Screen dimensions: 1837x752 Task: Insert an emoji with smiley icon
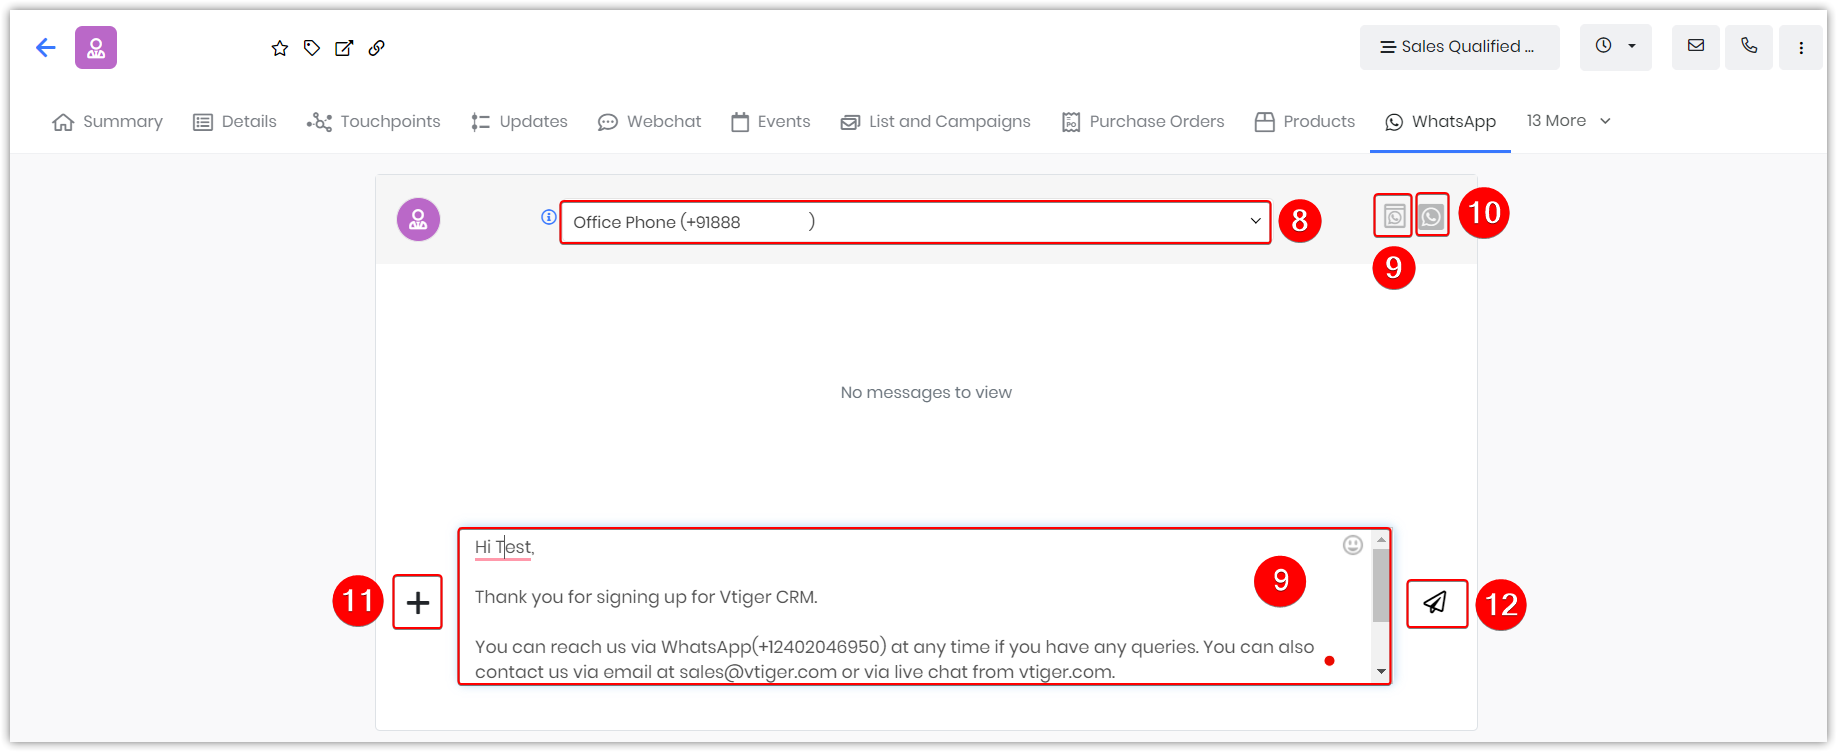coord(1353,545)
